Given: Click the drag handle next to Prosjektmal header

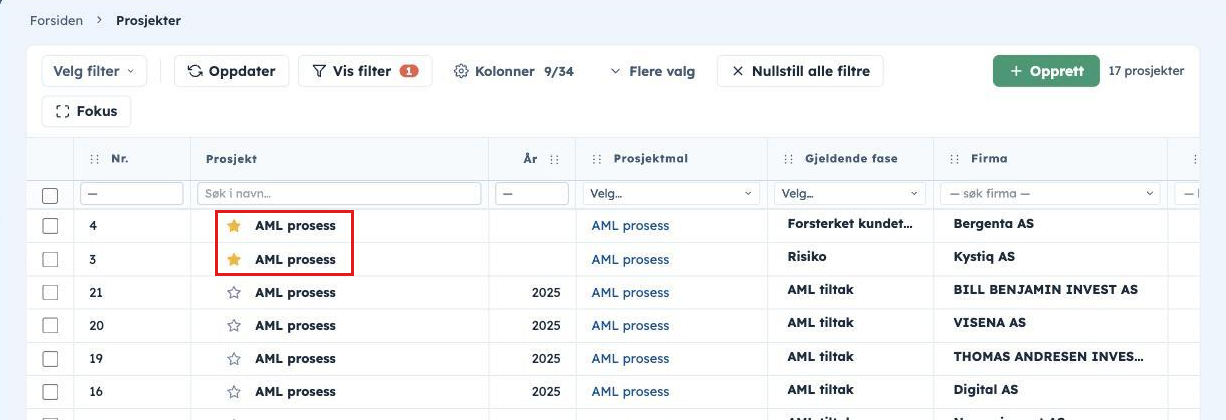Looking at the screenshot, I should (x=597, y=159).
